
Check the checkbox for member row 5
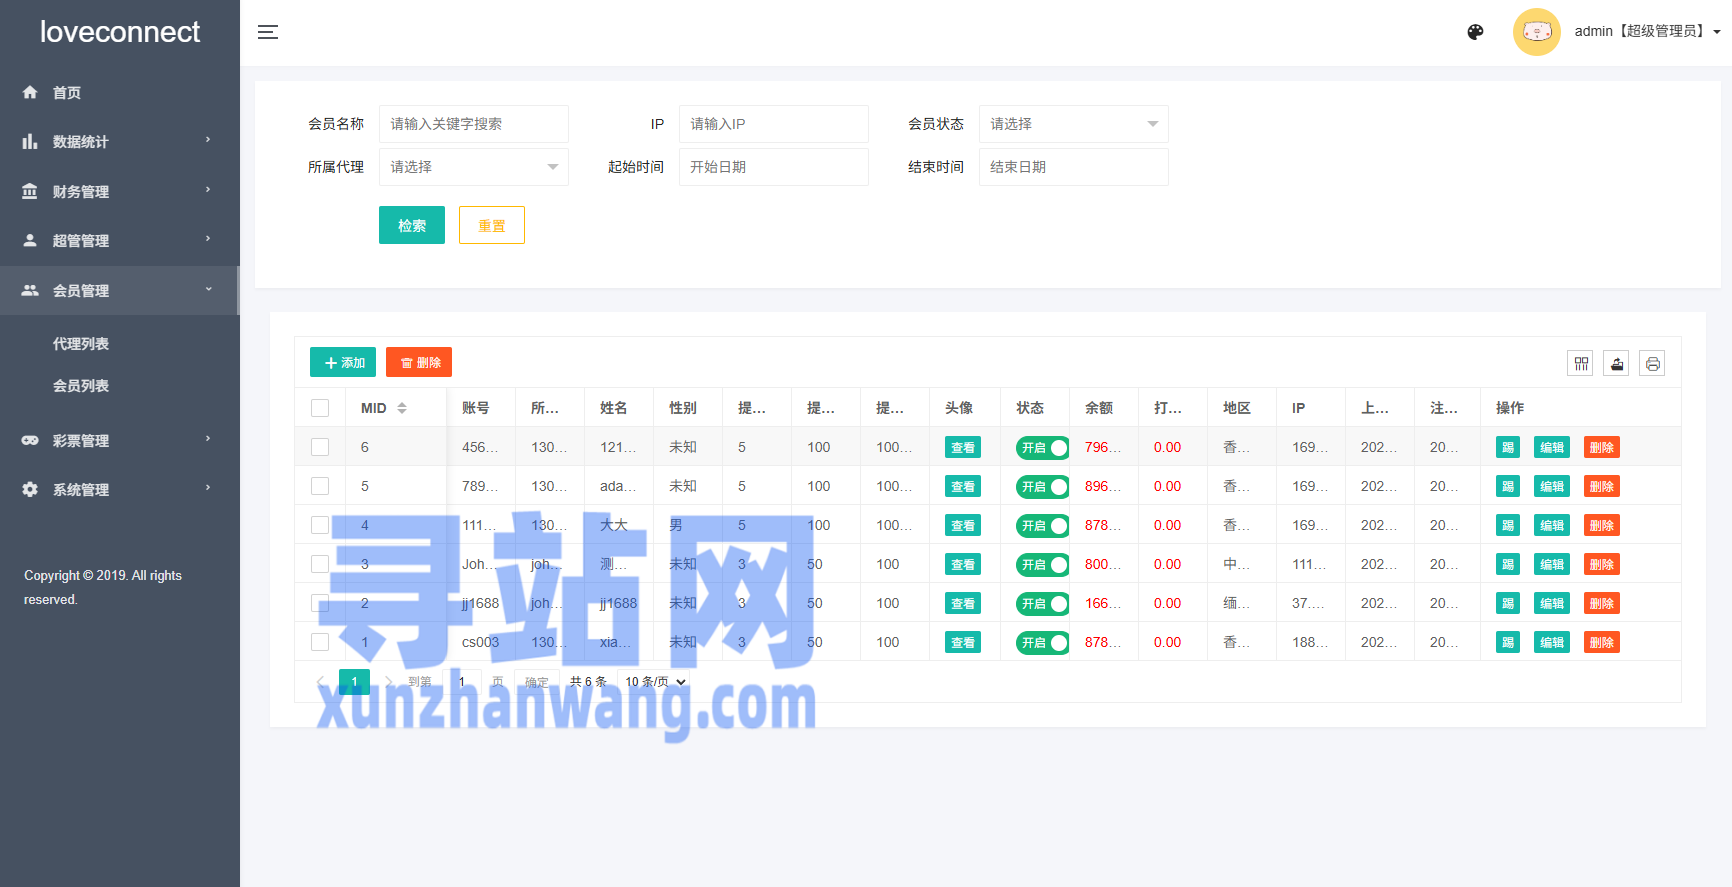click(x=320, y=486)
